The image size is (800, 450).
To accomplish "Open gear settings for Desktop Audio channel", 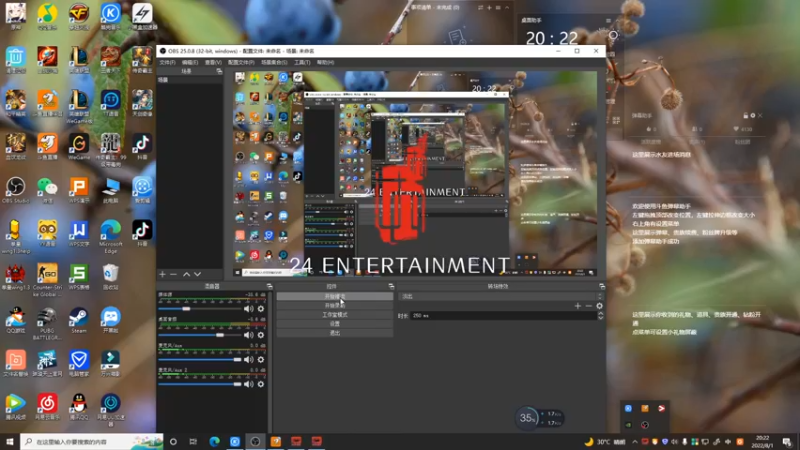I will coord(261,335).
